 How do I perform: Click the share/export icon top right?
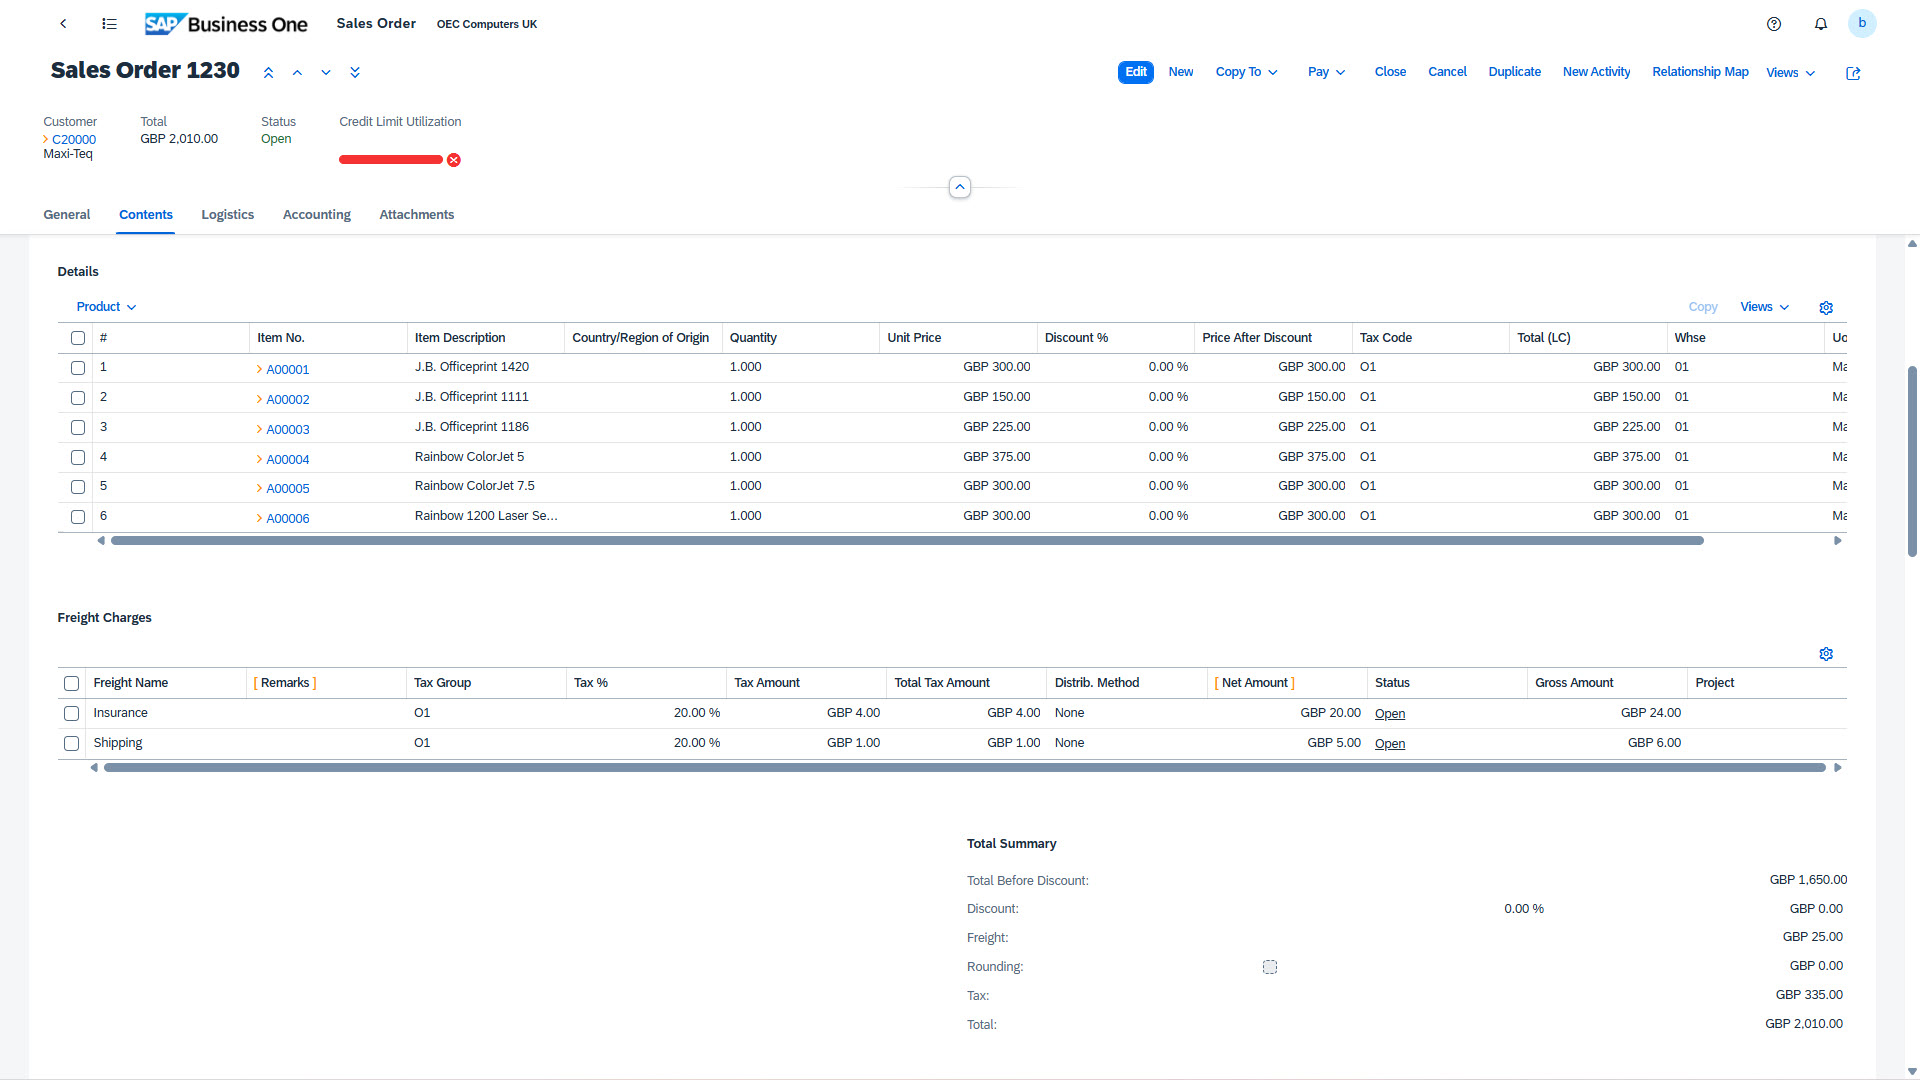pos(1853,73)
